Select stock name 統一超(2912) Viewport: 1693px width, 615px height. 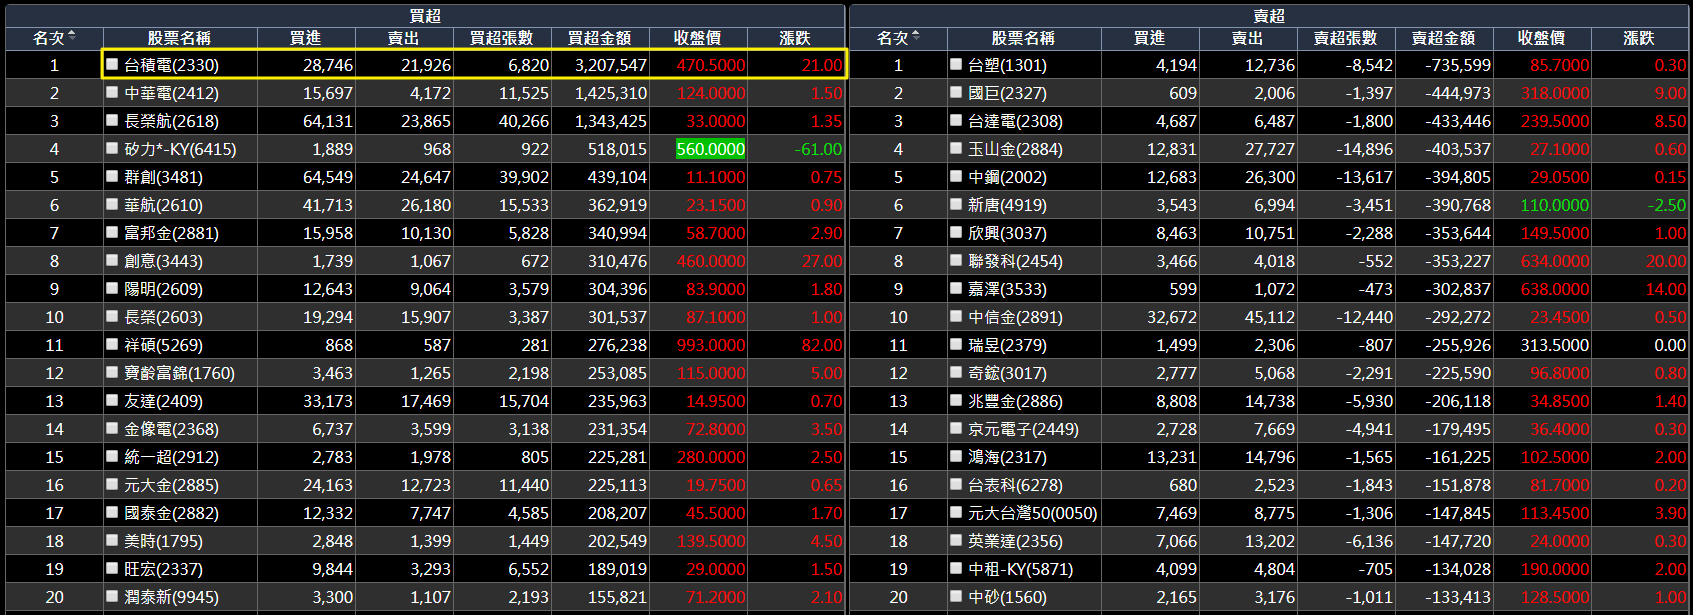coord(171,457)
